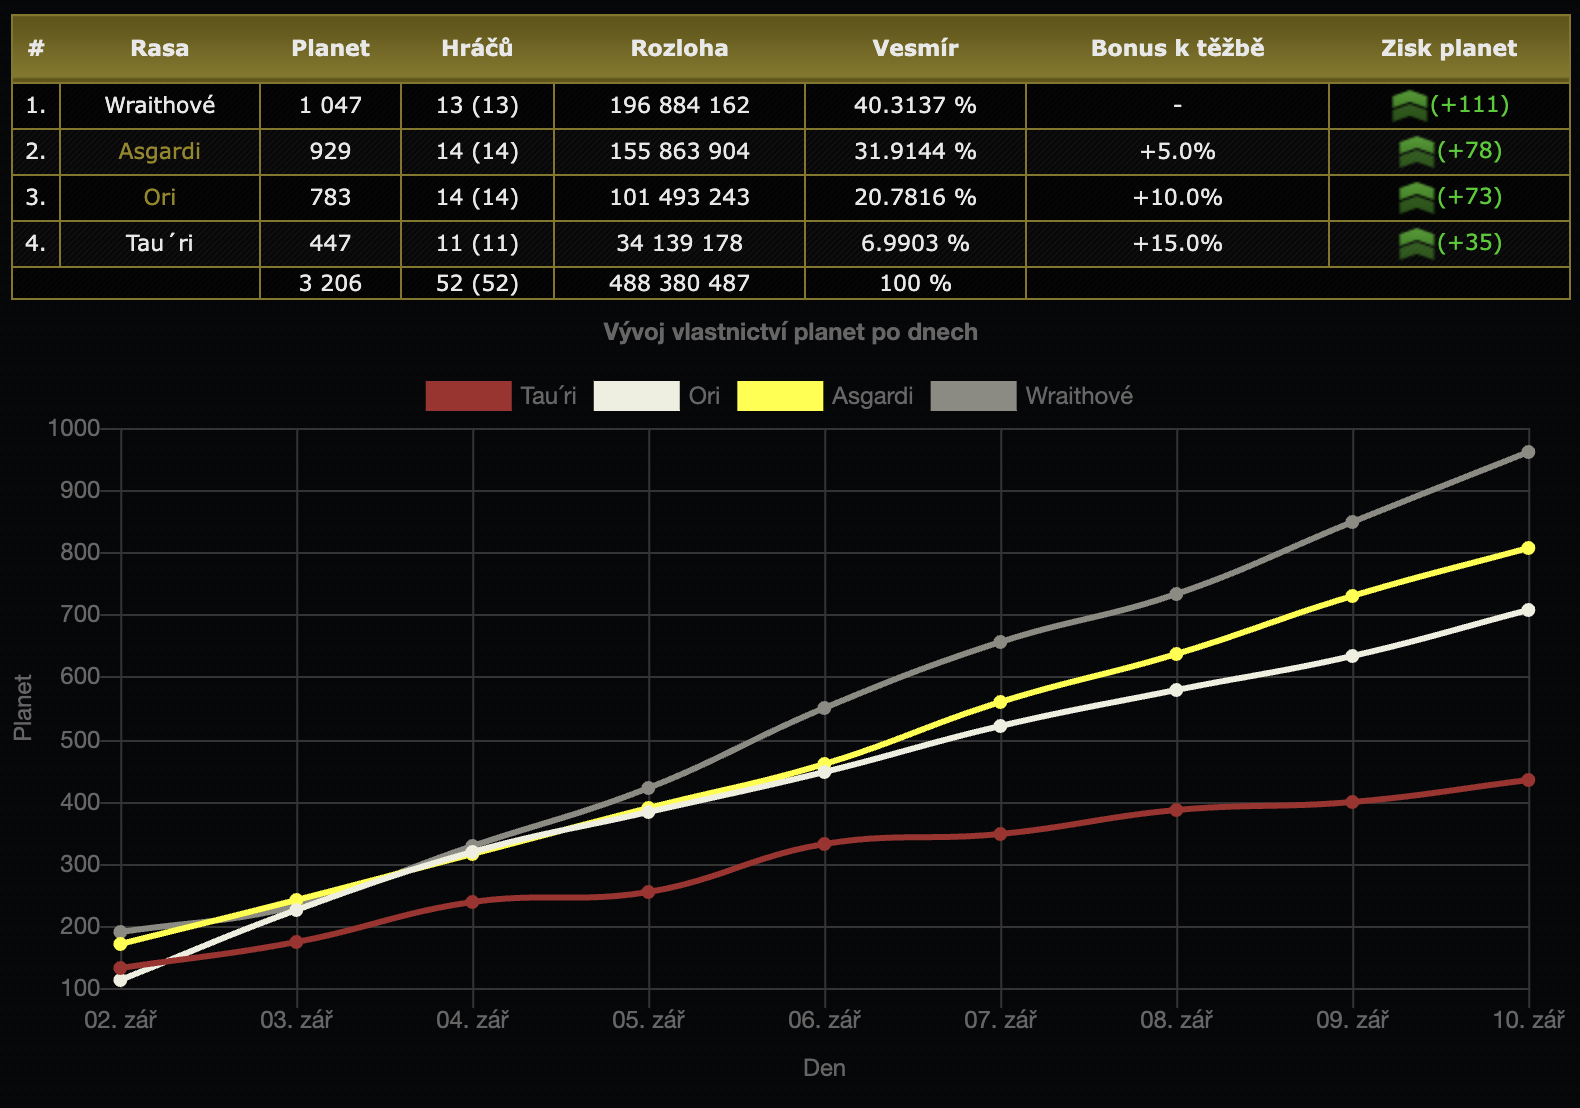
Task: Click the Tau´ri race name in table
Action: [160, 243]
